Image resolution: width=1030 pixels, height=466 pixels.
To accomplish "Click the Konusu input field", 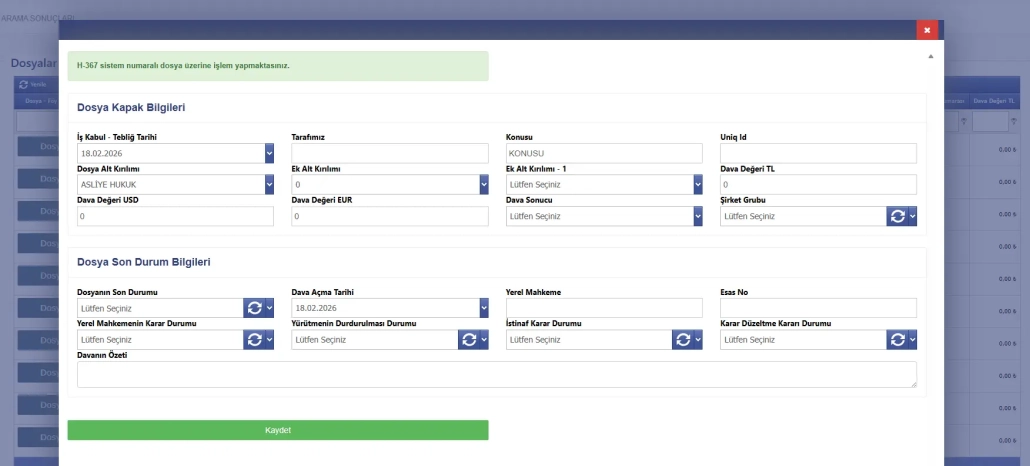I will [604, 153].
